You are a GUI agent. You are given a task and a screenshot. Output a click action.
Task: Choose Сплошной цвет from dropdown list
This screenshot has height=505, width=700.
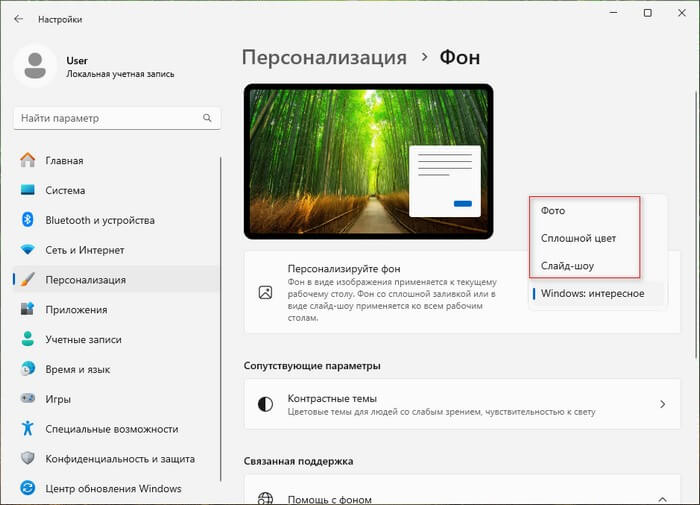578,238
